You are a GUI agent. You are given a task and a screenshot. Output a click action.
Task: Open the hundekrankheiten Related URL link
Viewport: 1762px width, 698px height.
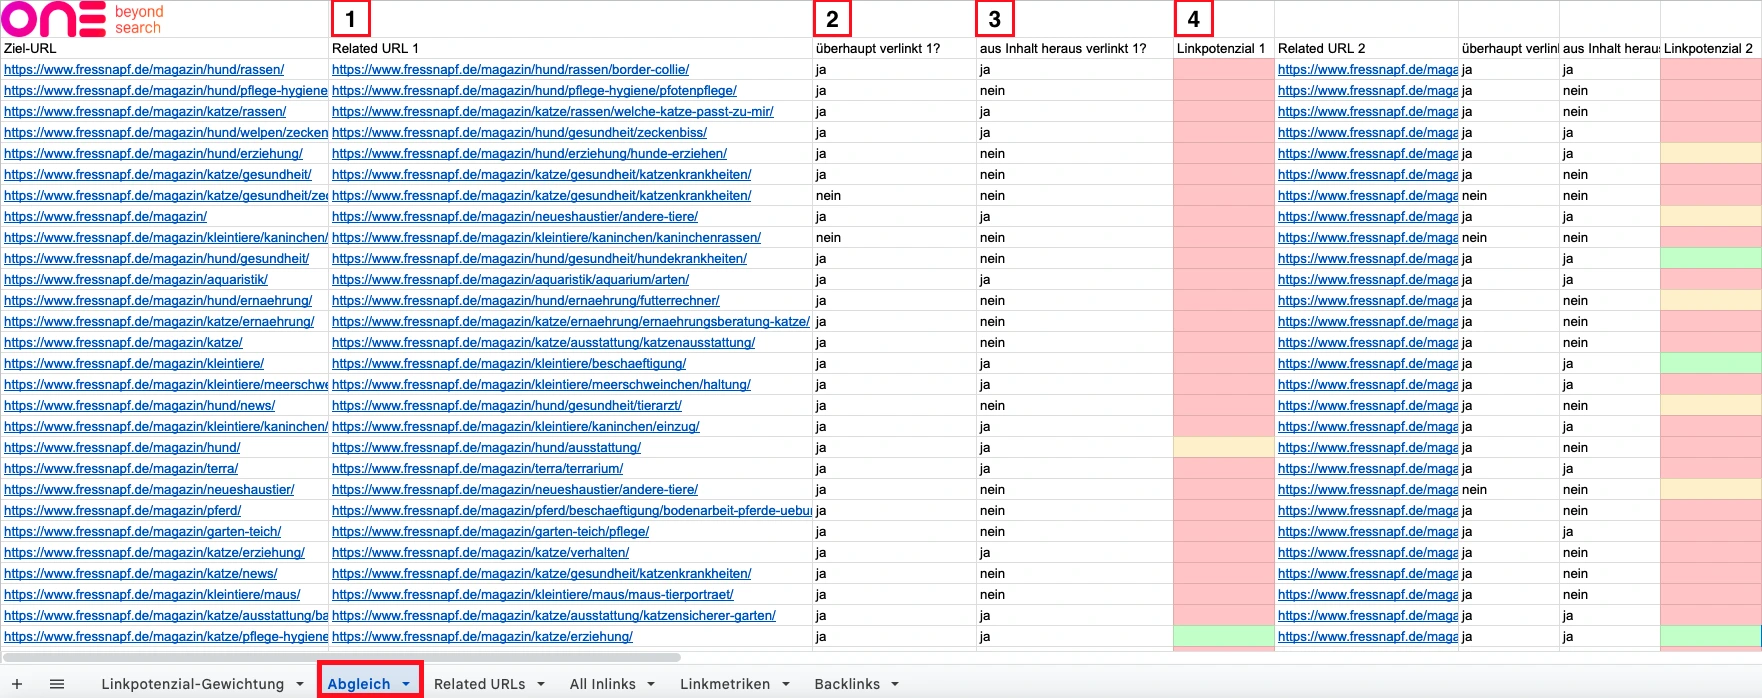pos(539,259)
